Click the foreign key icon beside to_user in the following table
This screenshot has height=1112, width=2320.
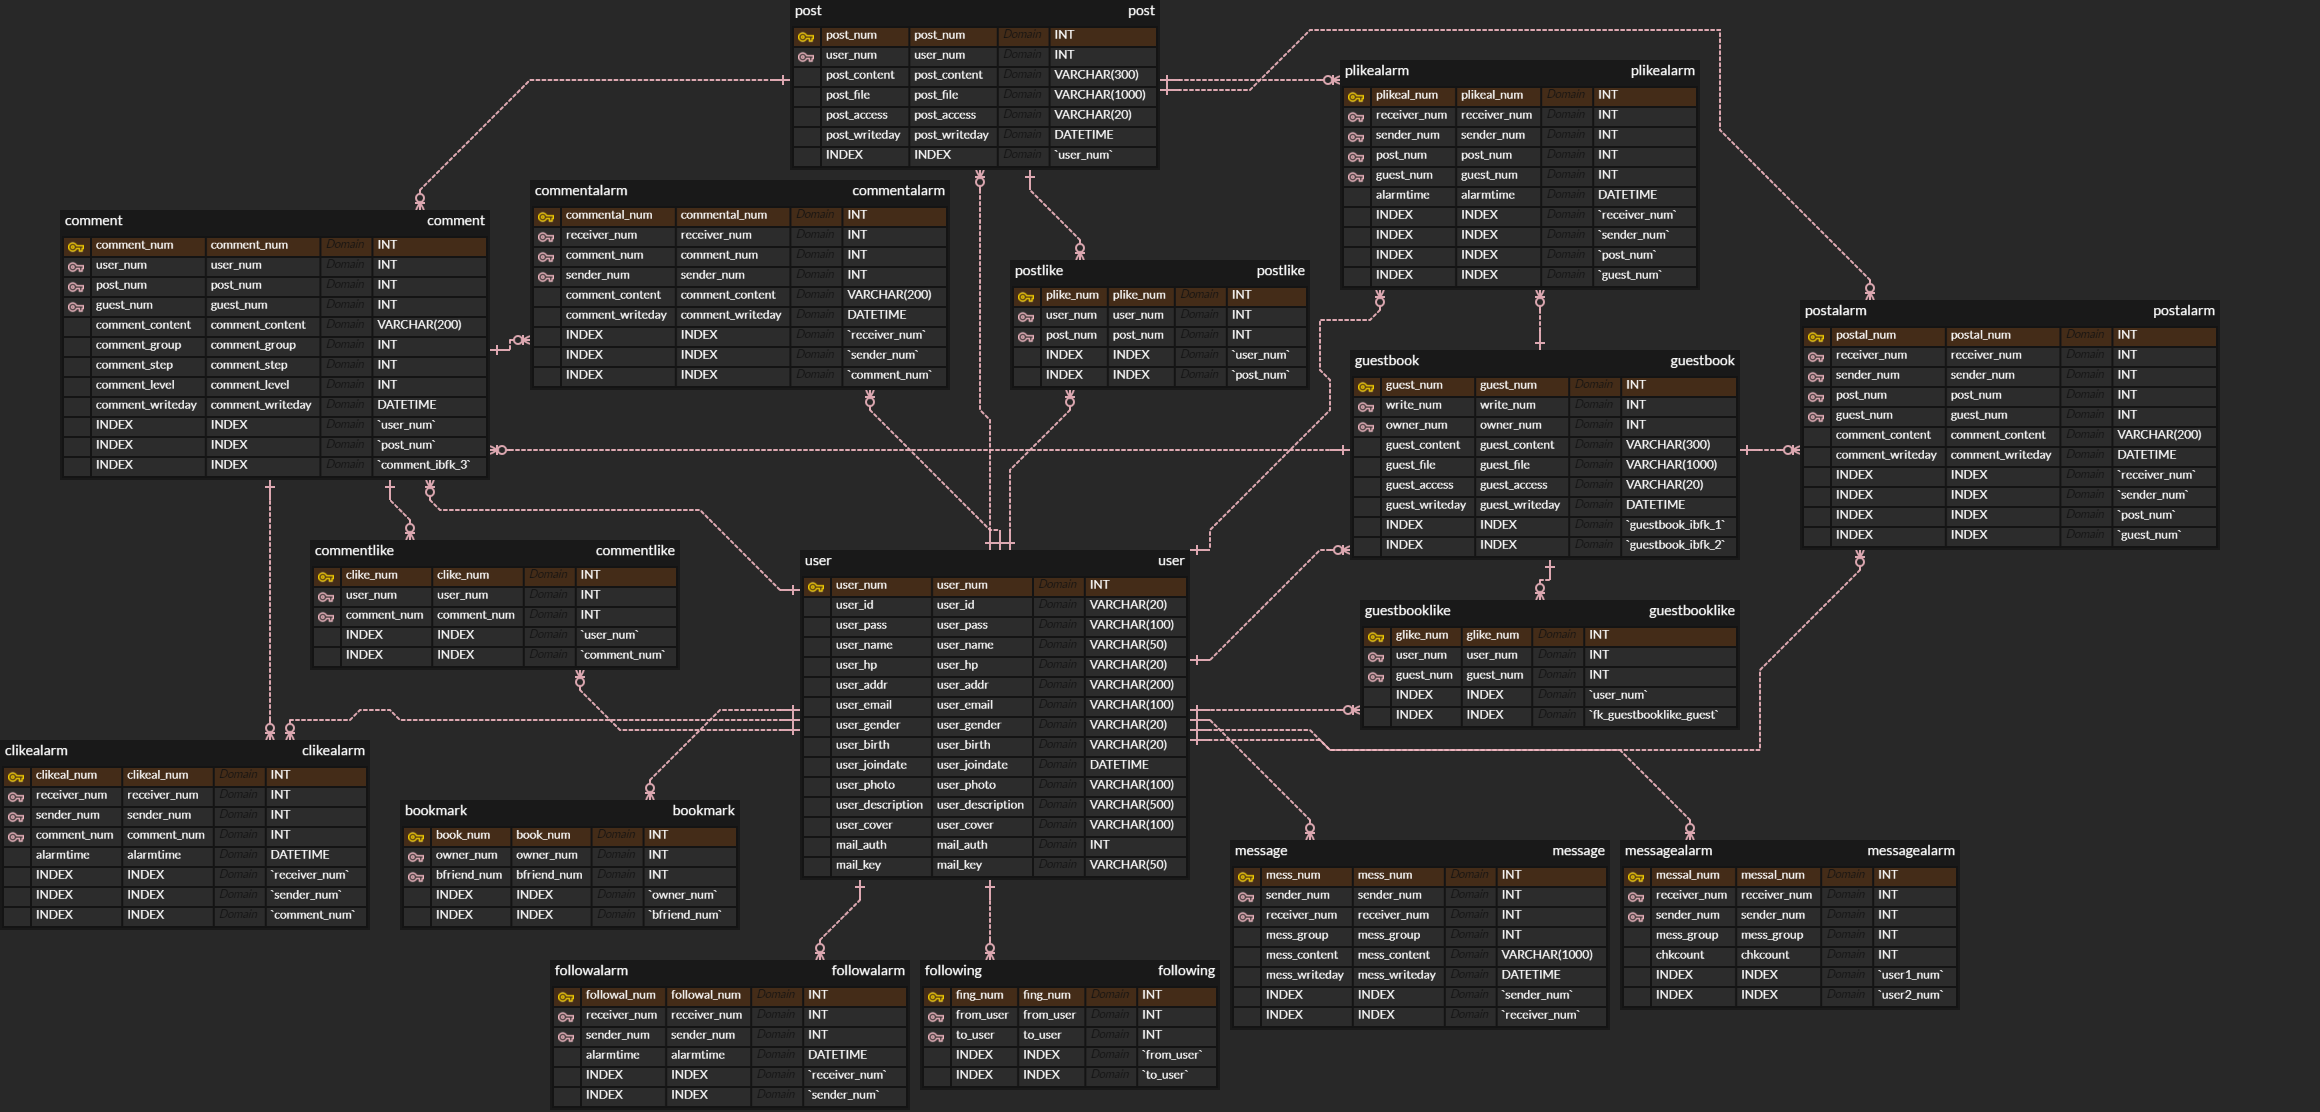(x=936, y=1036)
